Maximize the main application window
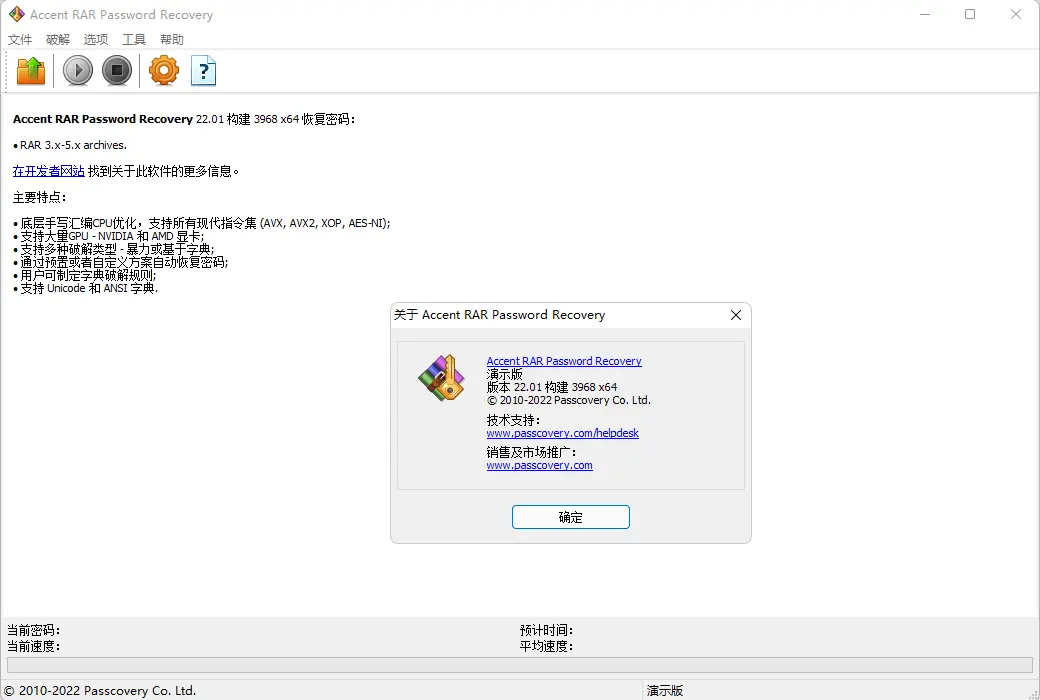1040x700 pixels. [x=970, y=14]
